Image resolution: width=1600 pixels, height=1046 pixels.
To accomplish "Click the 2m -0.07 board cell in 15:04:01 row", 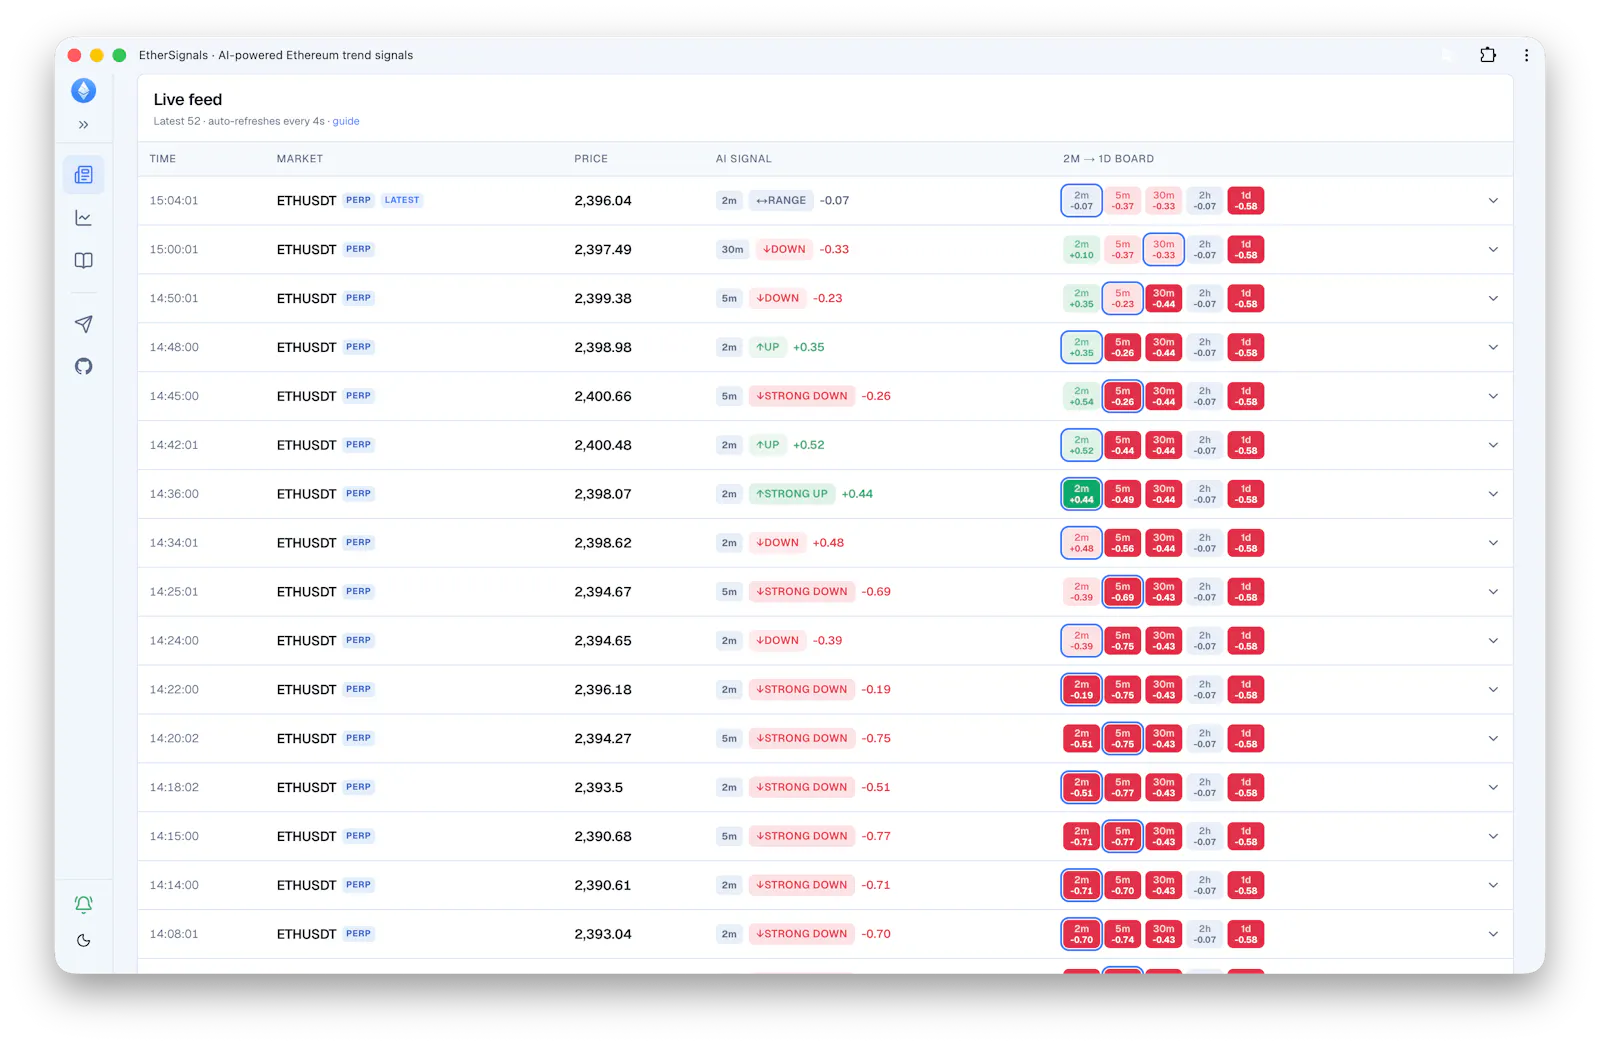I will coord(1082,201).
